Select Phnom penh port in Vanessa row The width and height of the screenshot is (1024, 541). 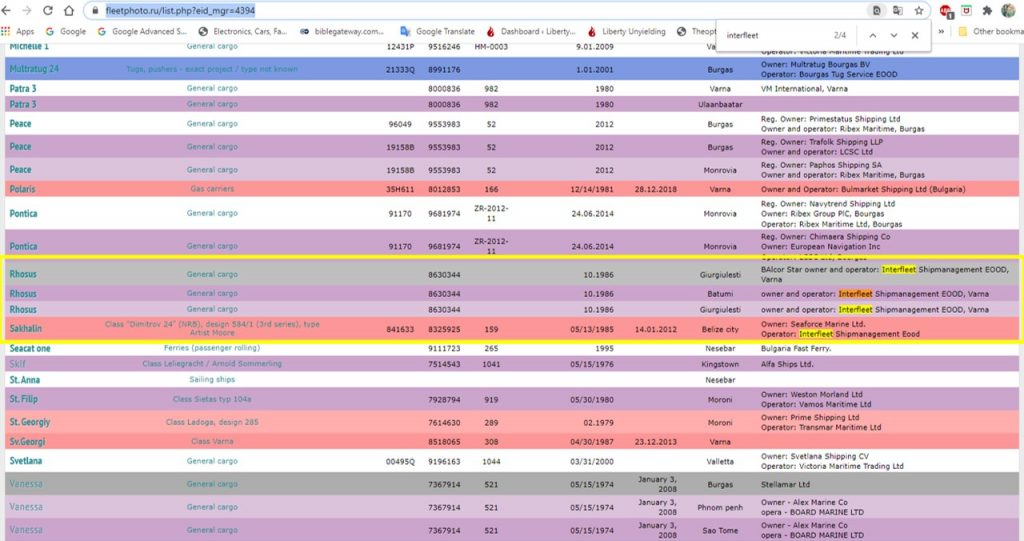pyautogui.click(x=720, y=508)
